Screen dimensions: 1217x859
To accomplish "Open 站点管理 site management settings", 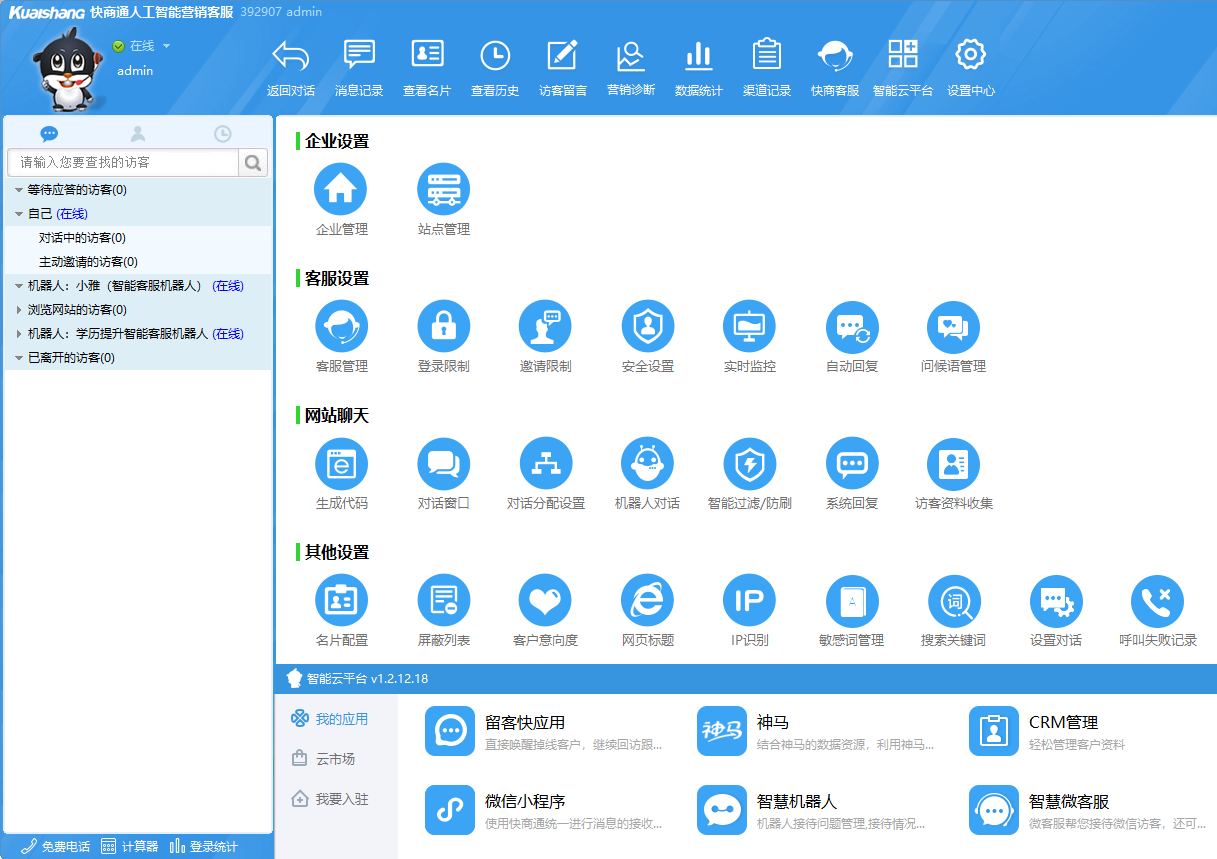I will click(x=443, y=190).
